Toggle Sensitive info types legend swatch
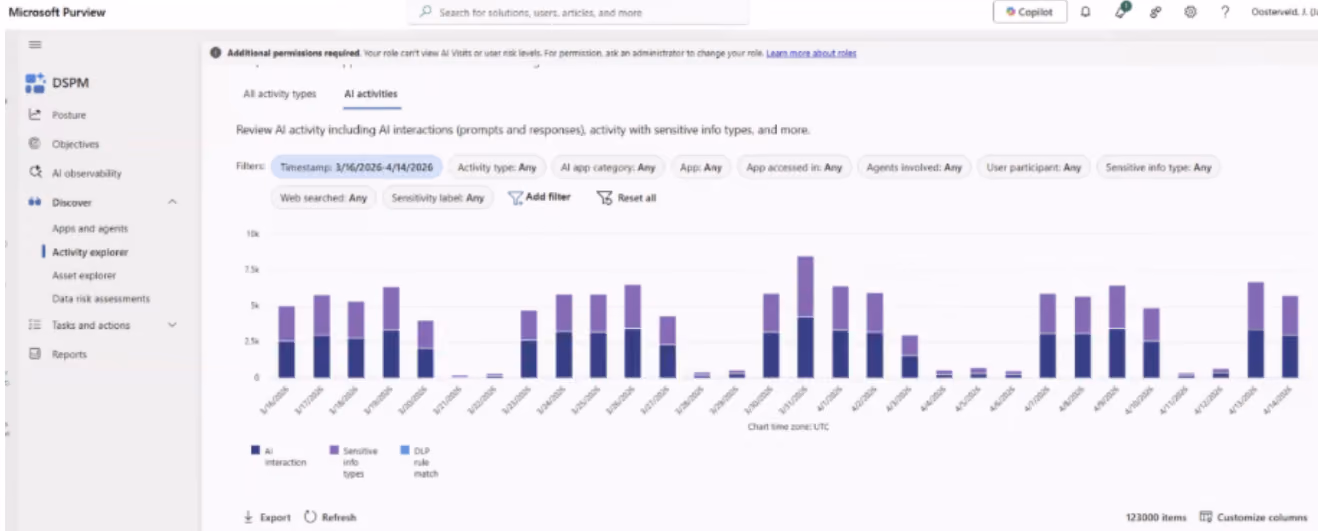 tap(334, 450)
